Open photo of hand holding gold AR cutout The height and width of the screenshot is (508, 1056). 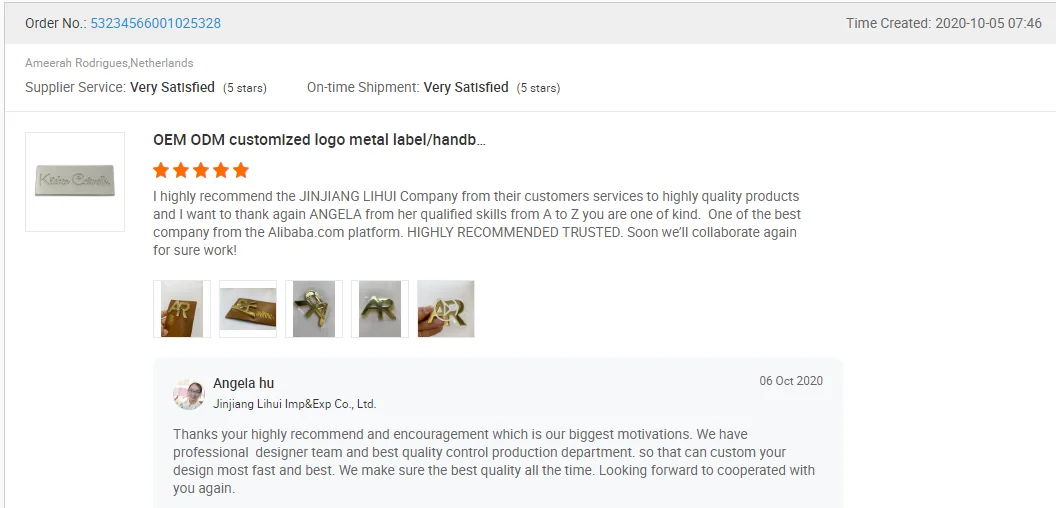click(446, 308)
